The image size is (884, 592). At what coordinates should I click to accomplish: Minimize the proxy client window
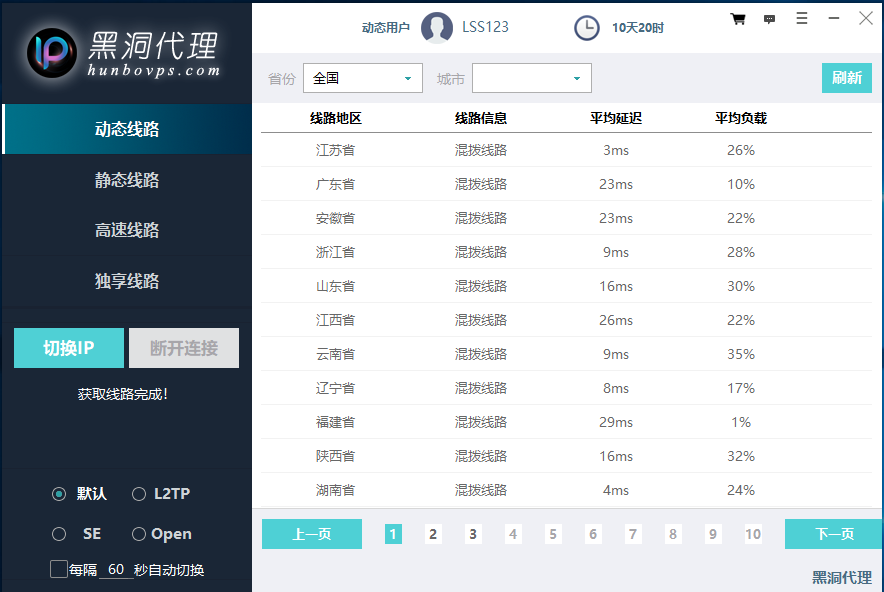tap(834, 18)
